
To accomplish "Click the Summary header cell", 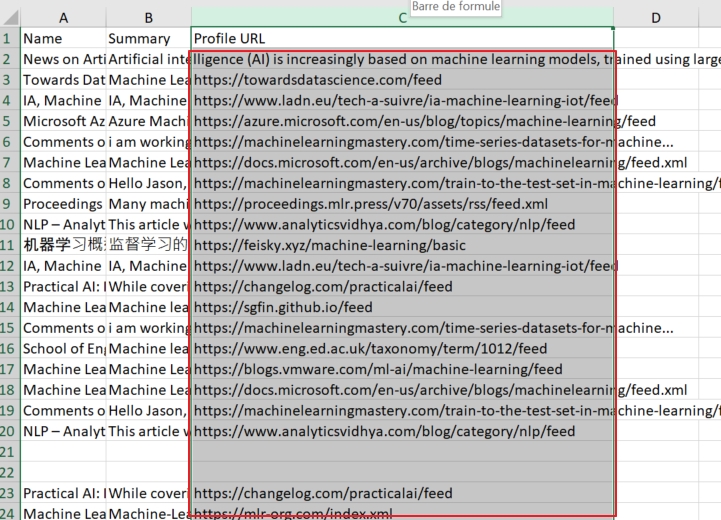I will (x=149, y=38).
